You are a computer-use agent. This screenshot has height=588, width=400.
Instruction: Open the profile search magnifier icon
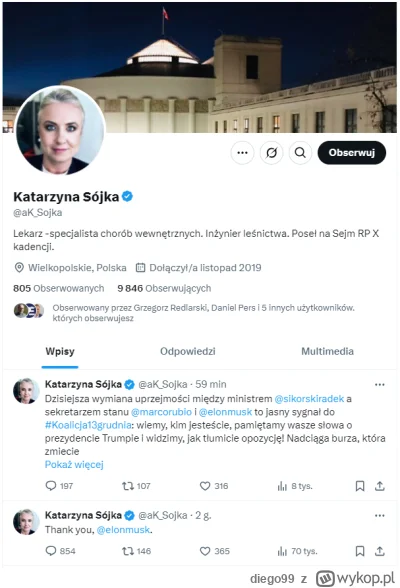click(x=300, y=153)
